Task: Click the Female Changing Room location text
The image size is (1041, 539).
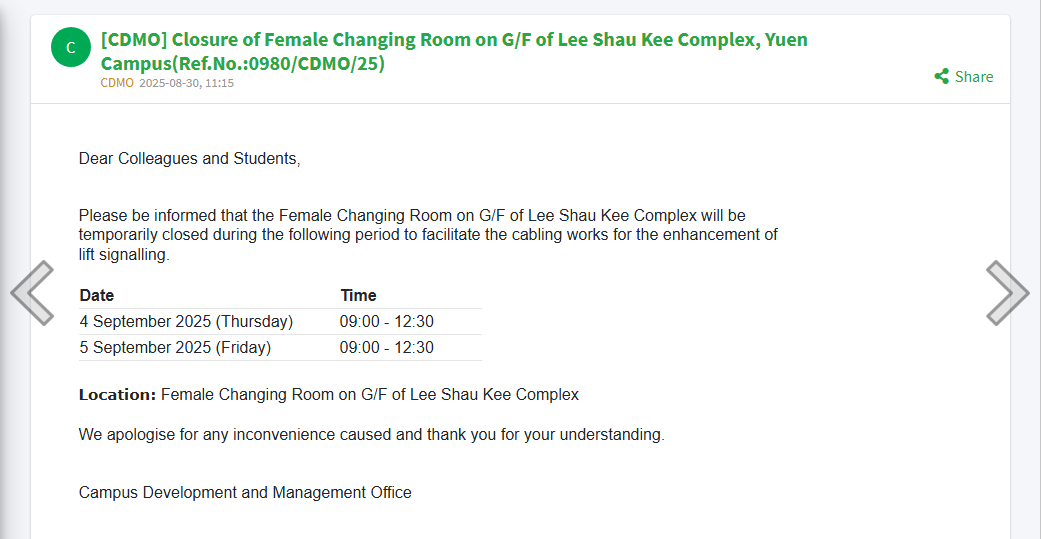Action: 370,395
